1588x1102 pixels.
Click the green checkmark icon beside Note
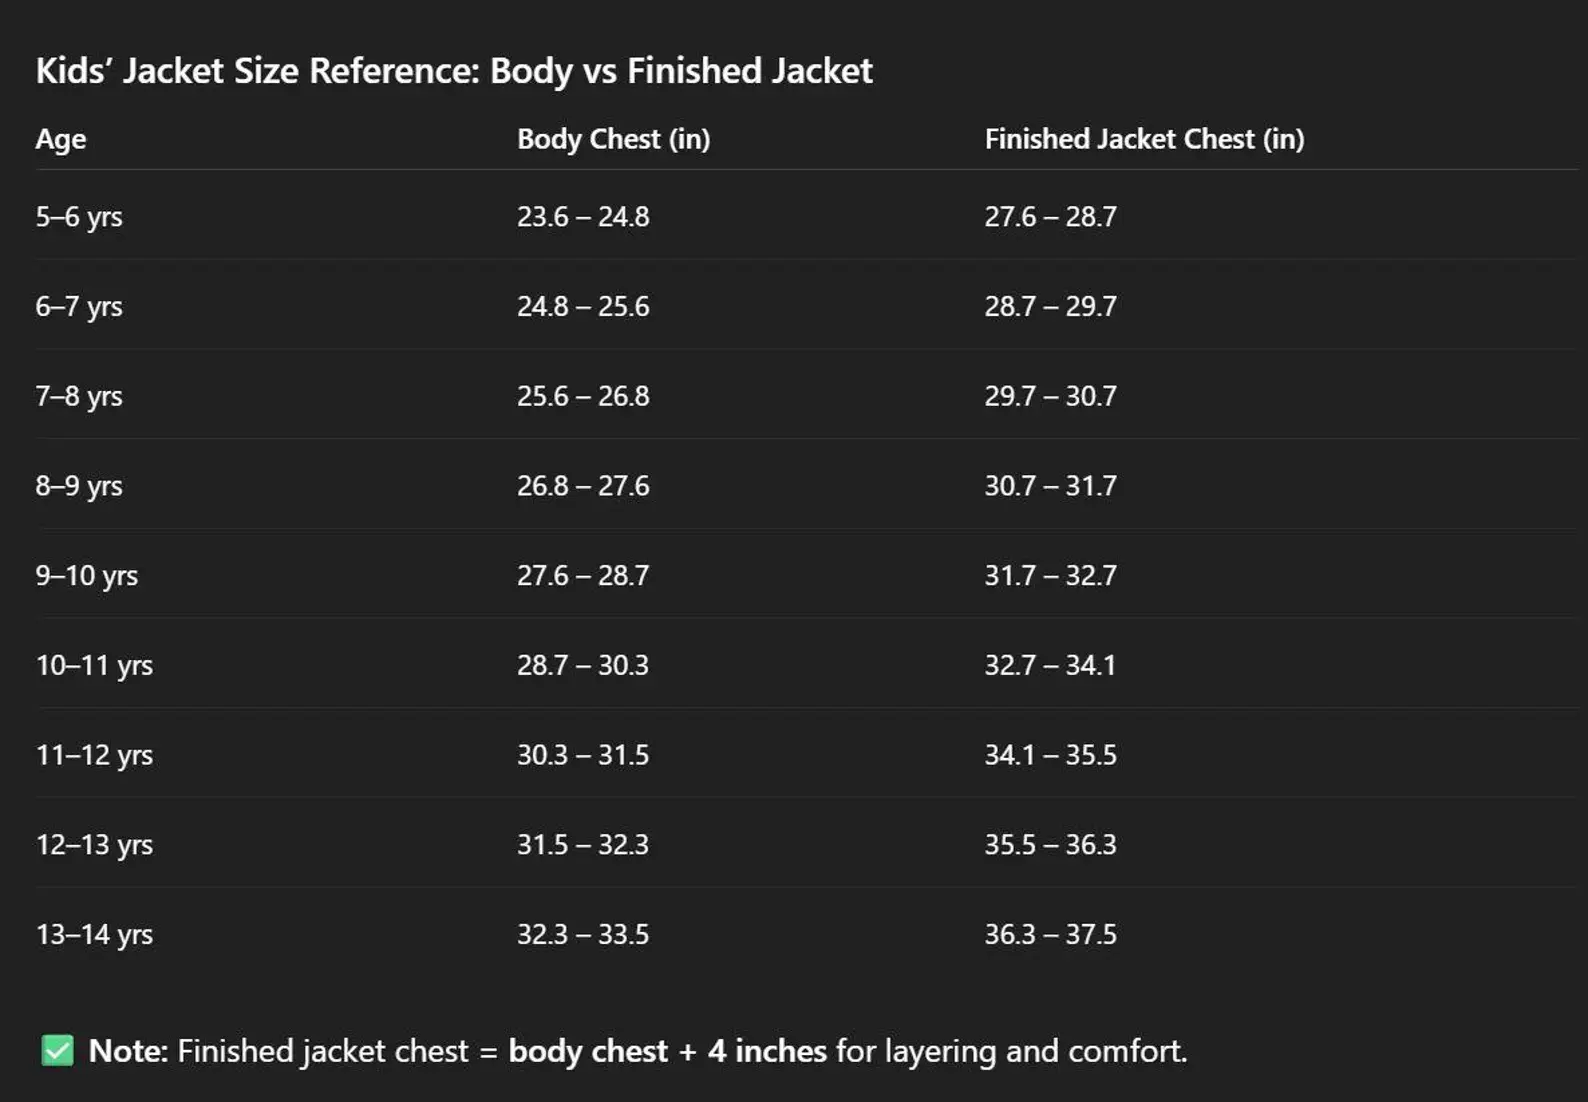pyautogui.click(x=58, y=1051)
